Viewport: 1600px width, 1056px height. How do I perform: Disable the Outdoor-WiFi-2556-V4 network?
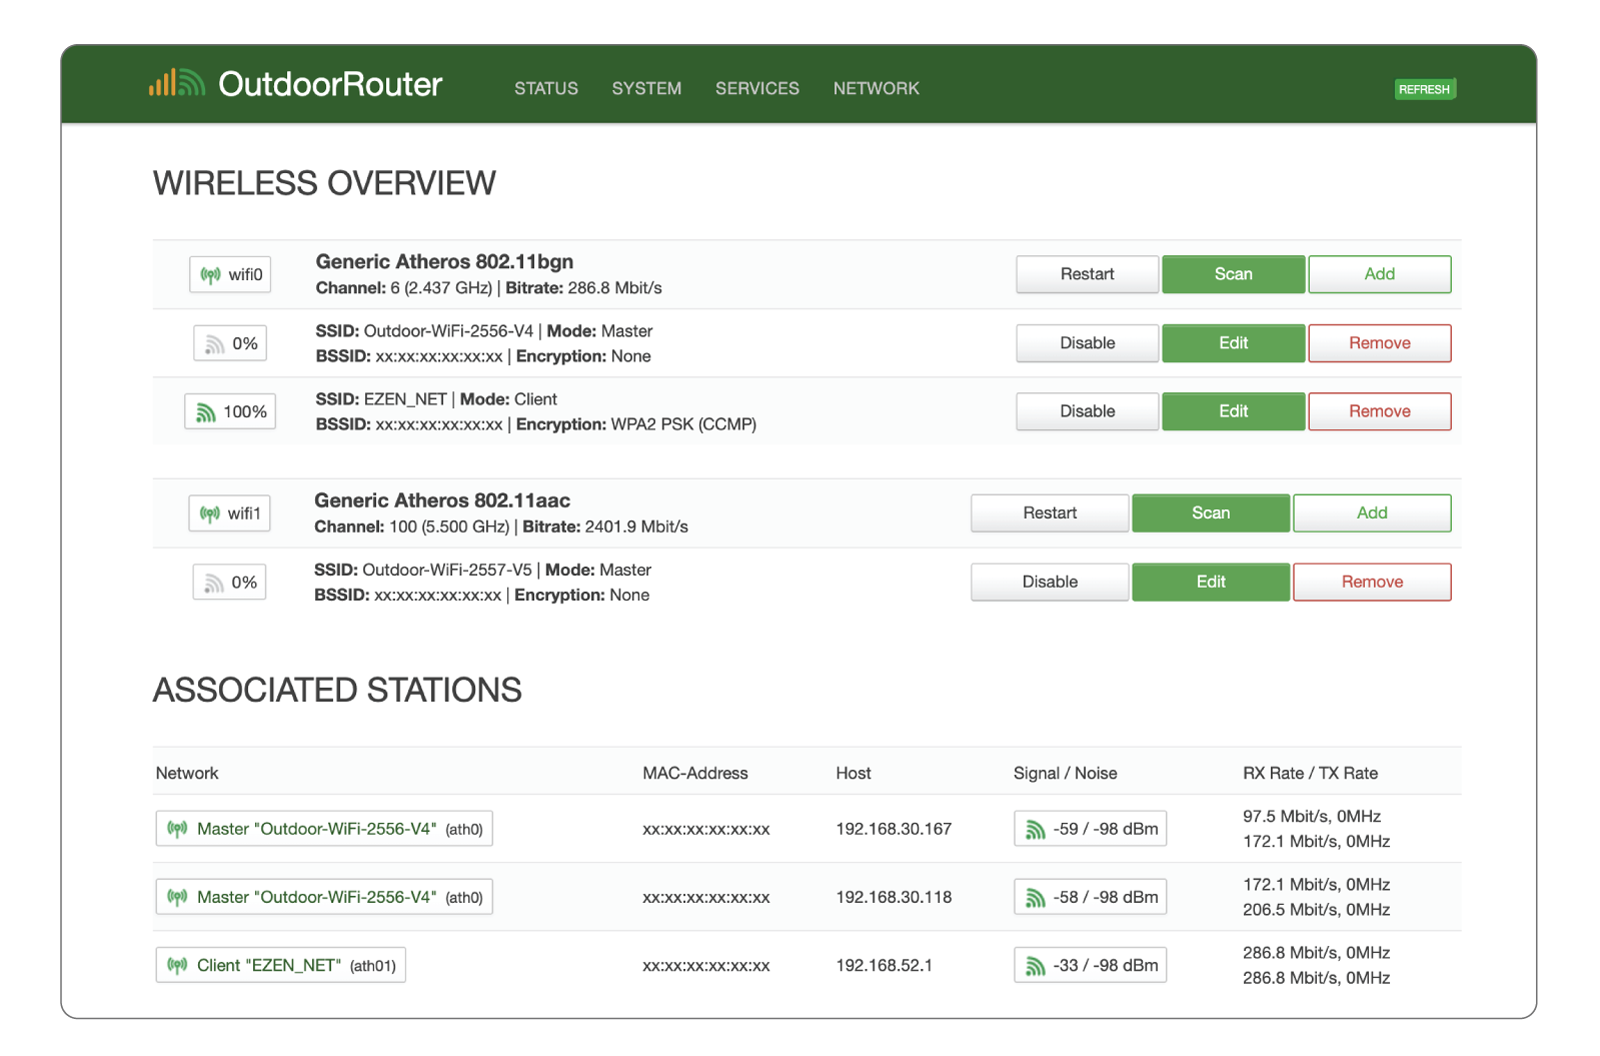1087,343
